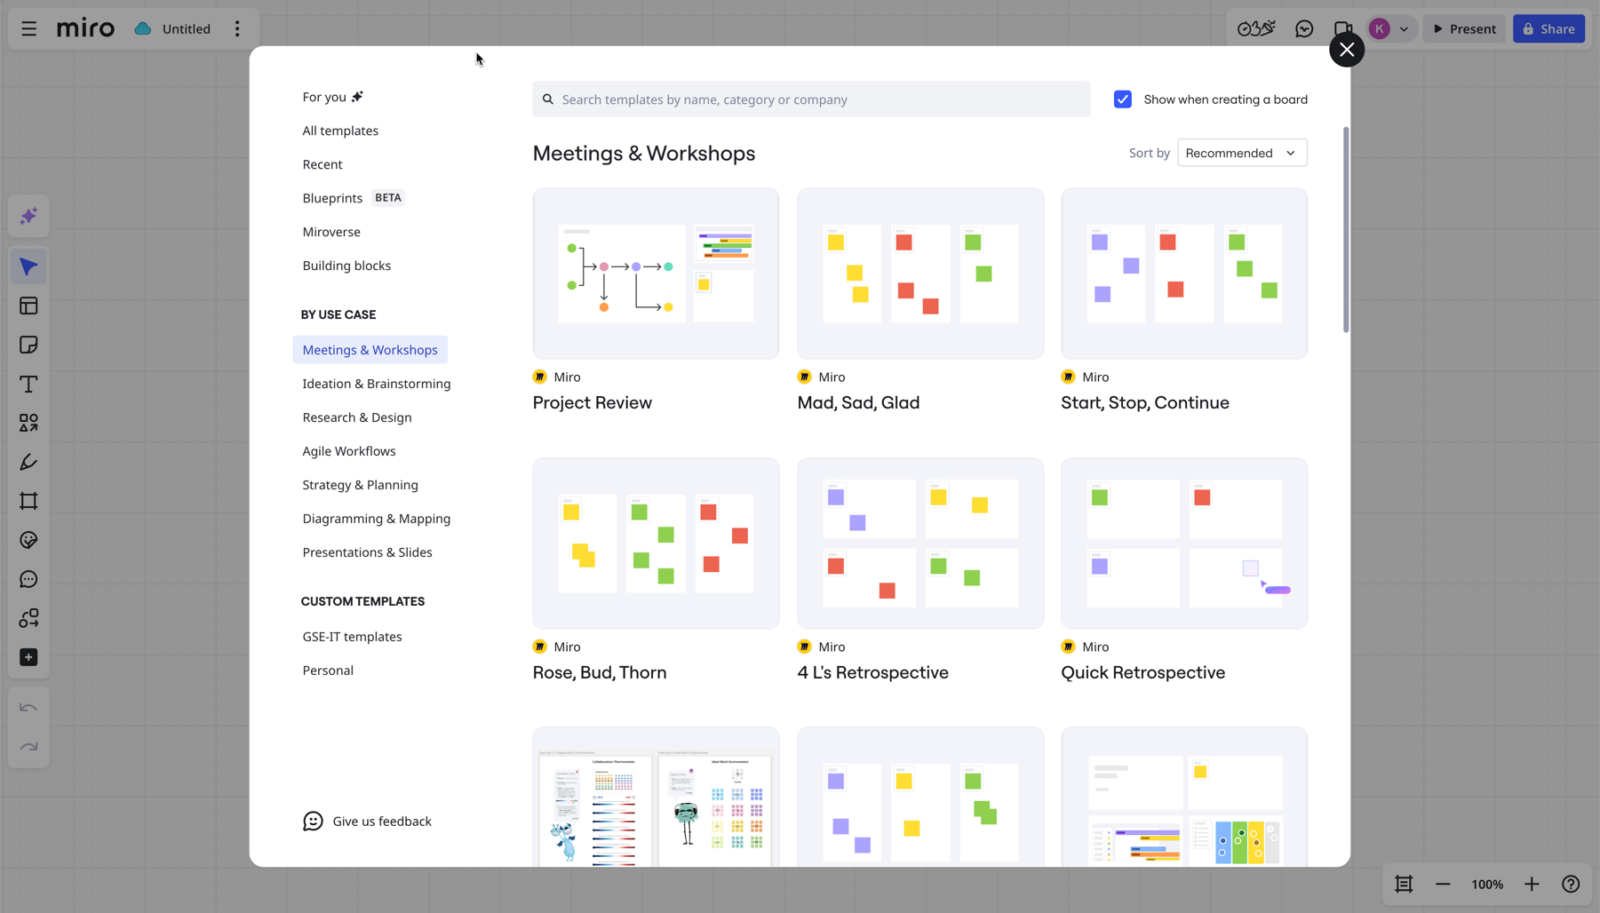The image size is (1600, 913).
Task: Open the board options three-dot menu
Action: (237, 29)
